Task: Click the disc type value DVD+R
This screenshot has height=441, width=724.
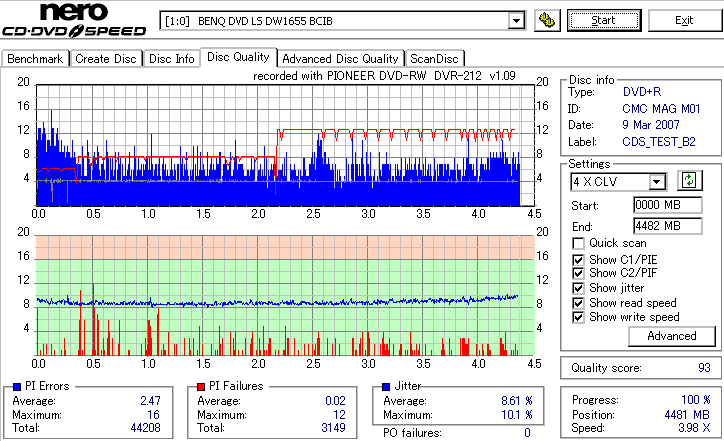Action: 642,92
